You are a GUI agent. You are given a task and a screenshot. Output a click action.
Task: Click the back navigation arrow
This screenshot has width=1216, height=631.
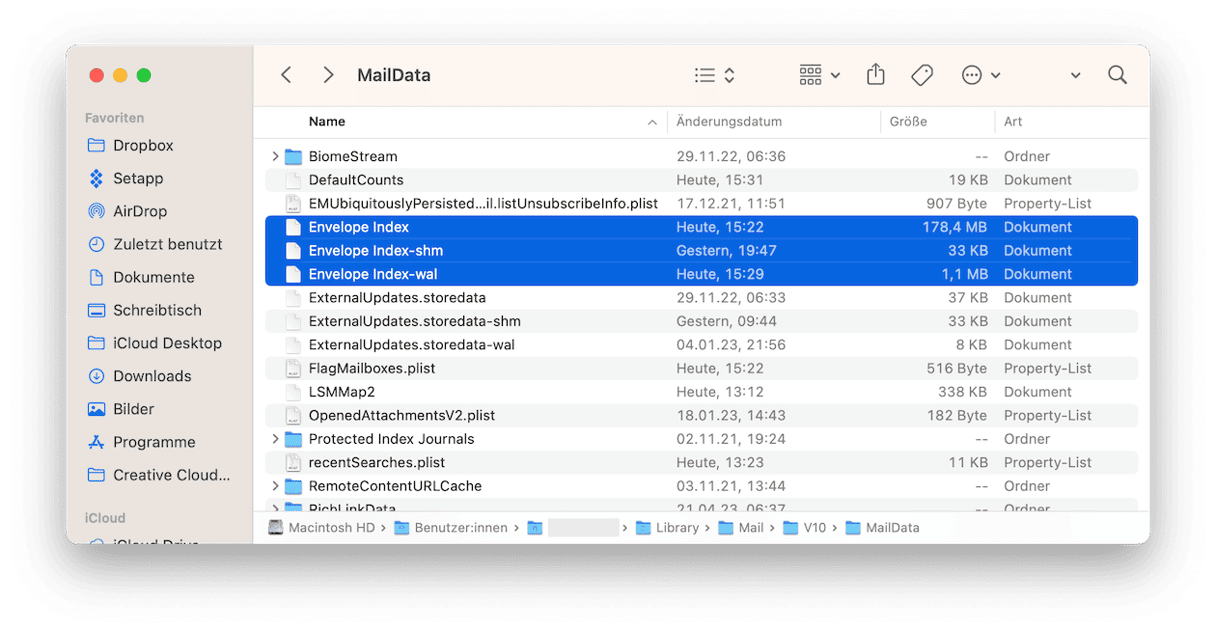tap(286, 76)
